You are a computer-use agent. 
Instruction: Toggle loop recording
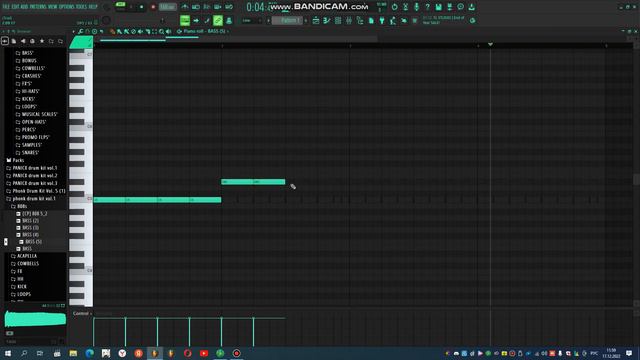[229, 7]
